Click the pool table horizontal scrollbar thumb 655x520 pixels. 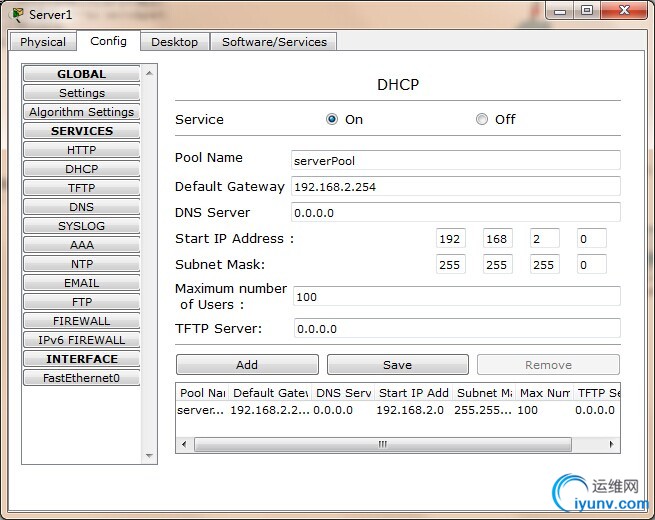click(x=383, y=444)
